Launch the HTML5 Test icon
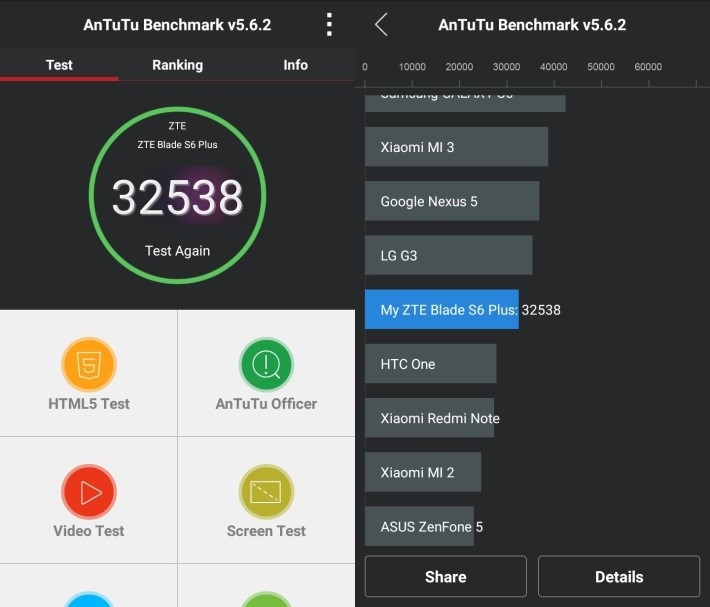This screenshot has height=607, width=710. click(89, 364)
